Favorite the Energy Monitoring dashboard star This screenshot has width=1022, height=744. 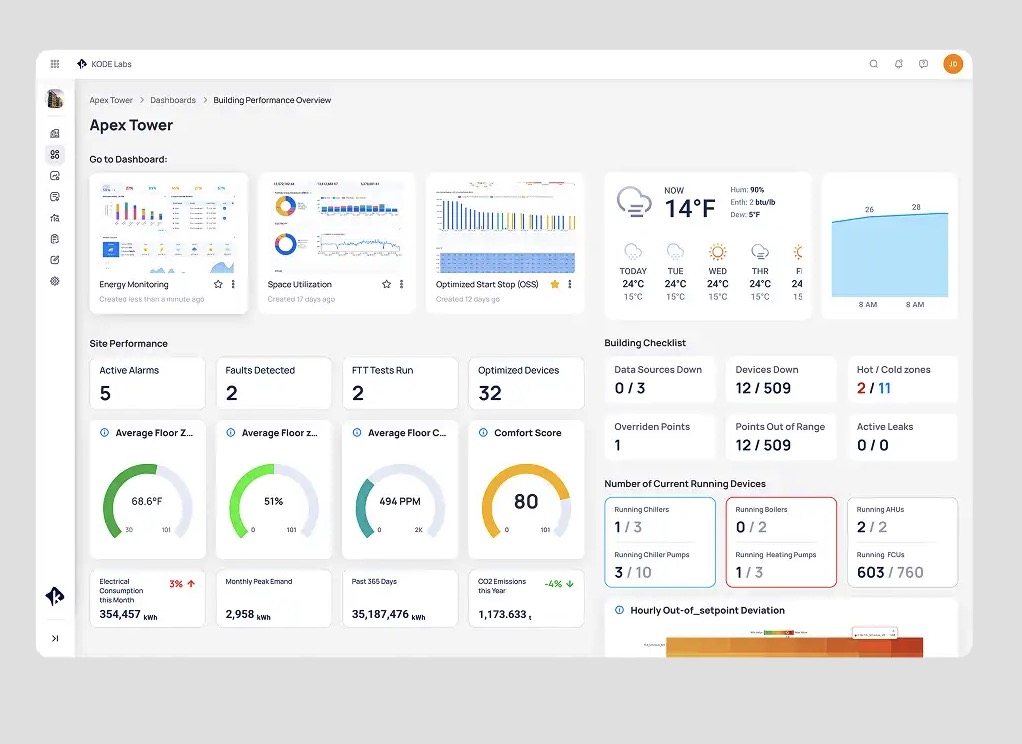click(x=218, y=284)
